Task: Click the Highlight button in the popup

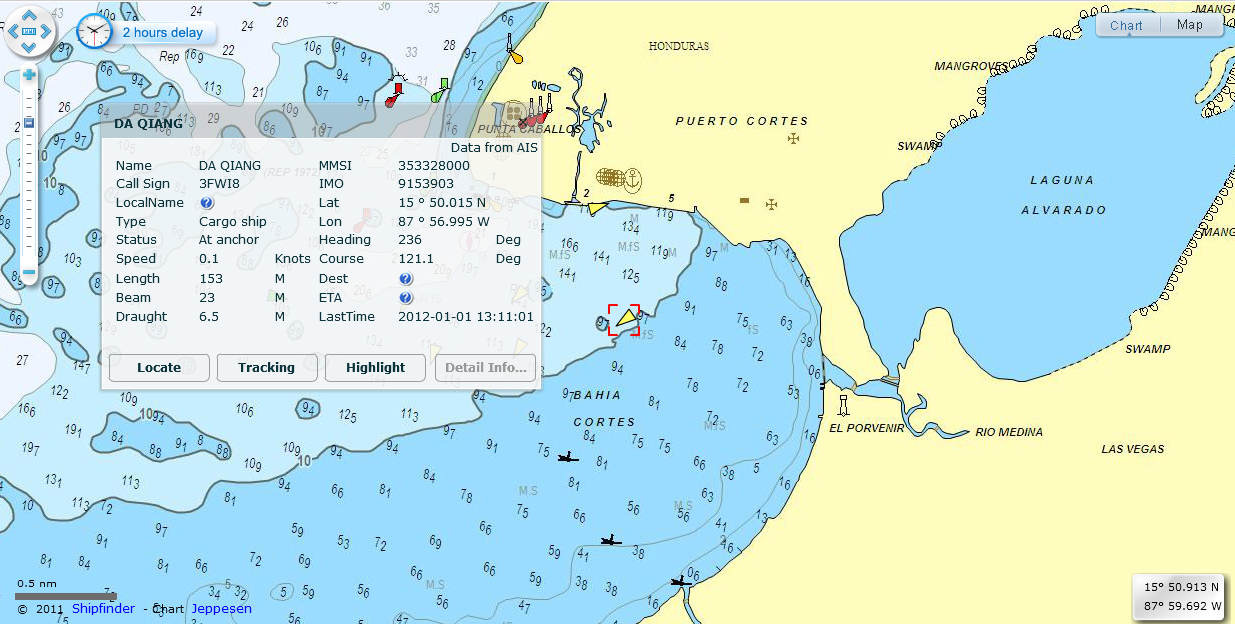Action: coord(374,367)
